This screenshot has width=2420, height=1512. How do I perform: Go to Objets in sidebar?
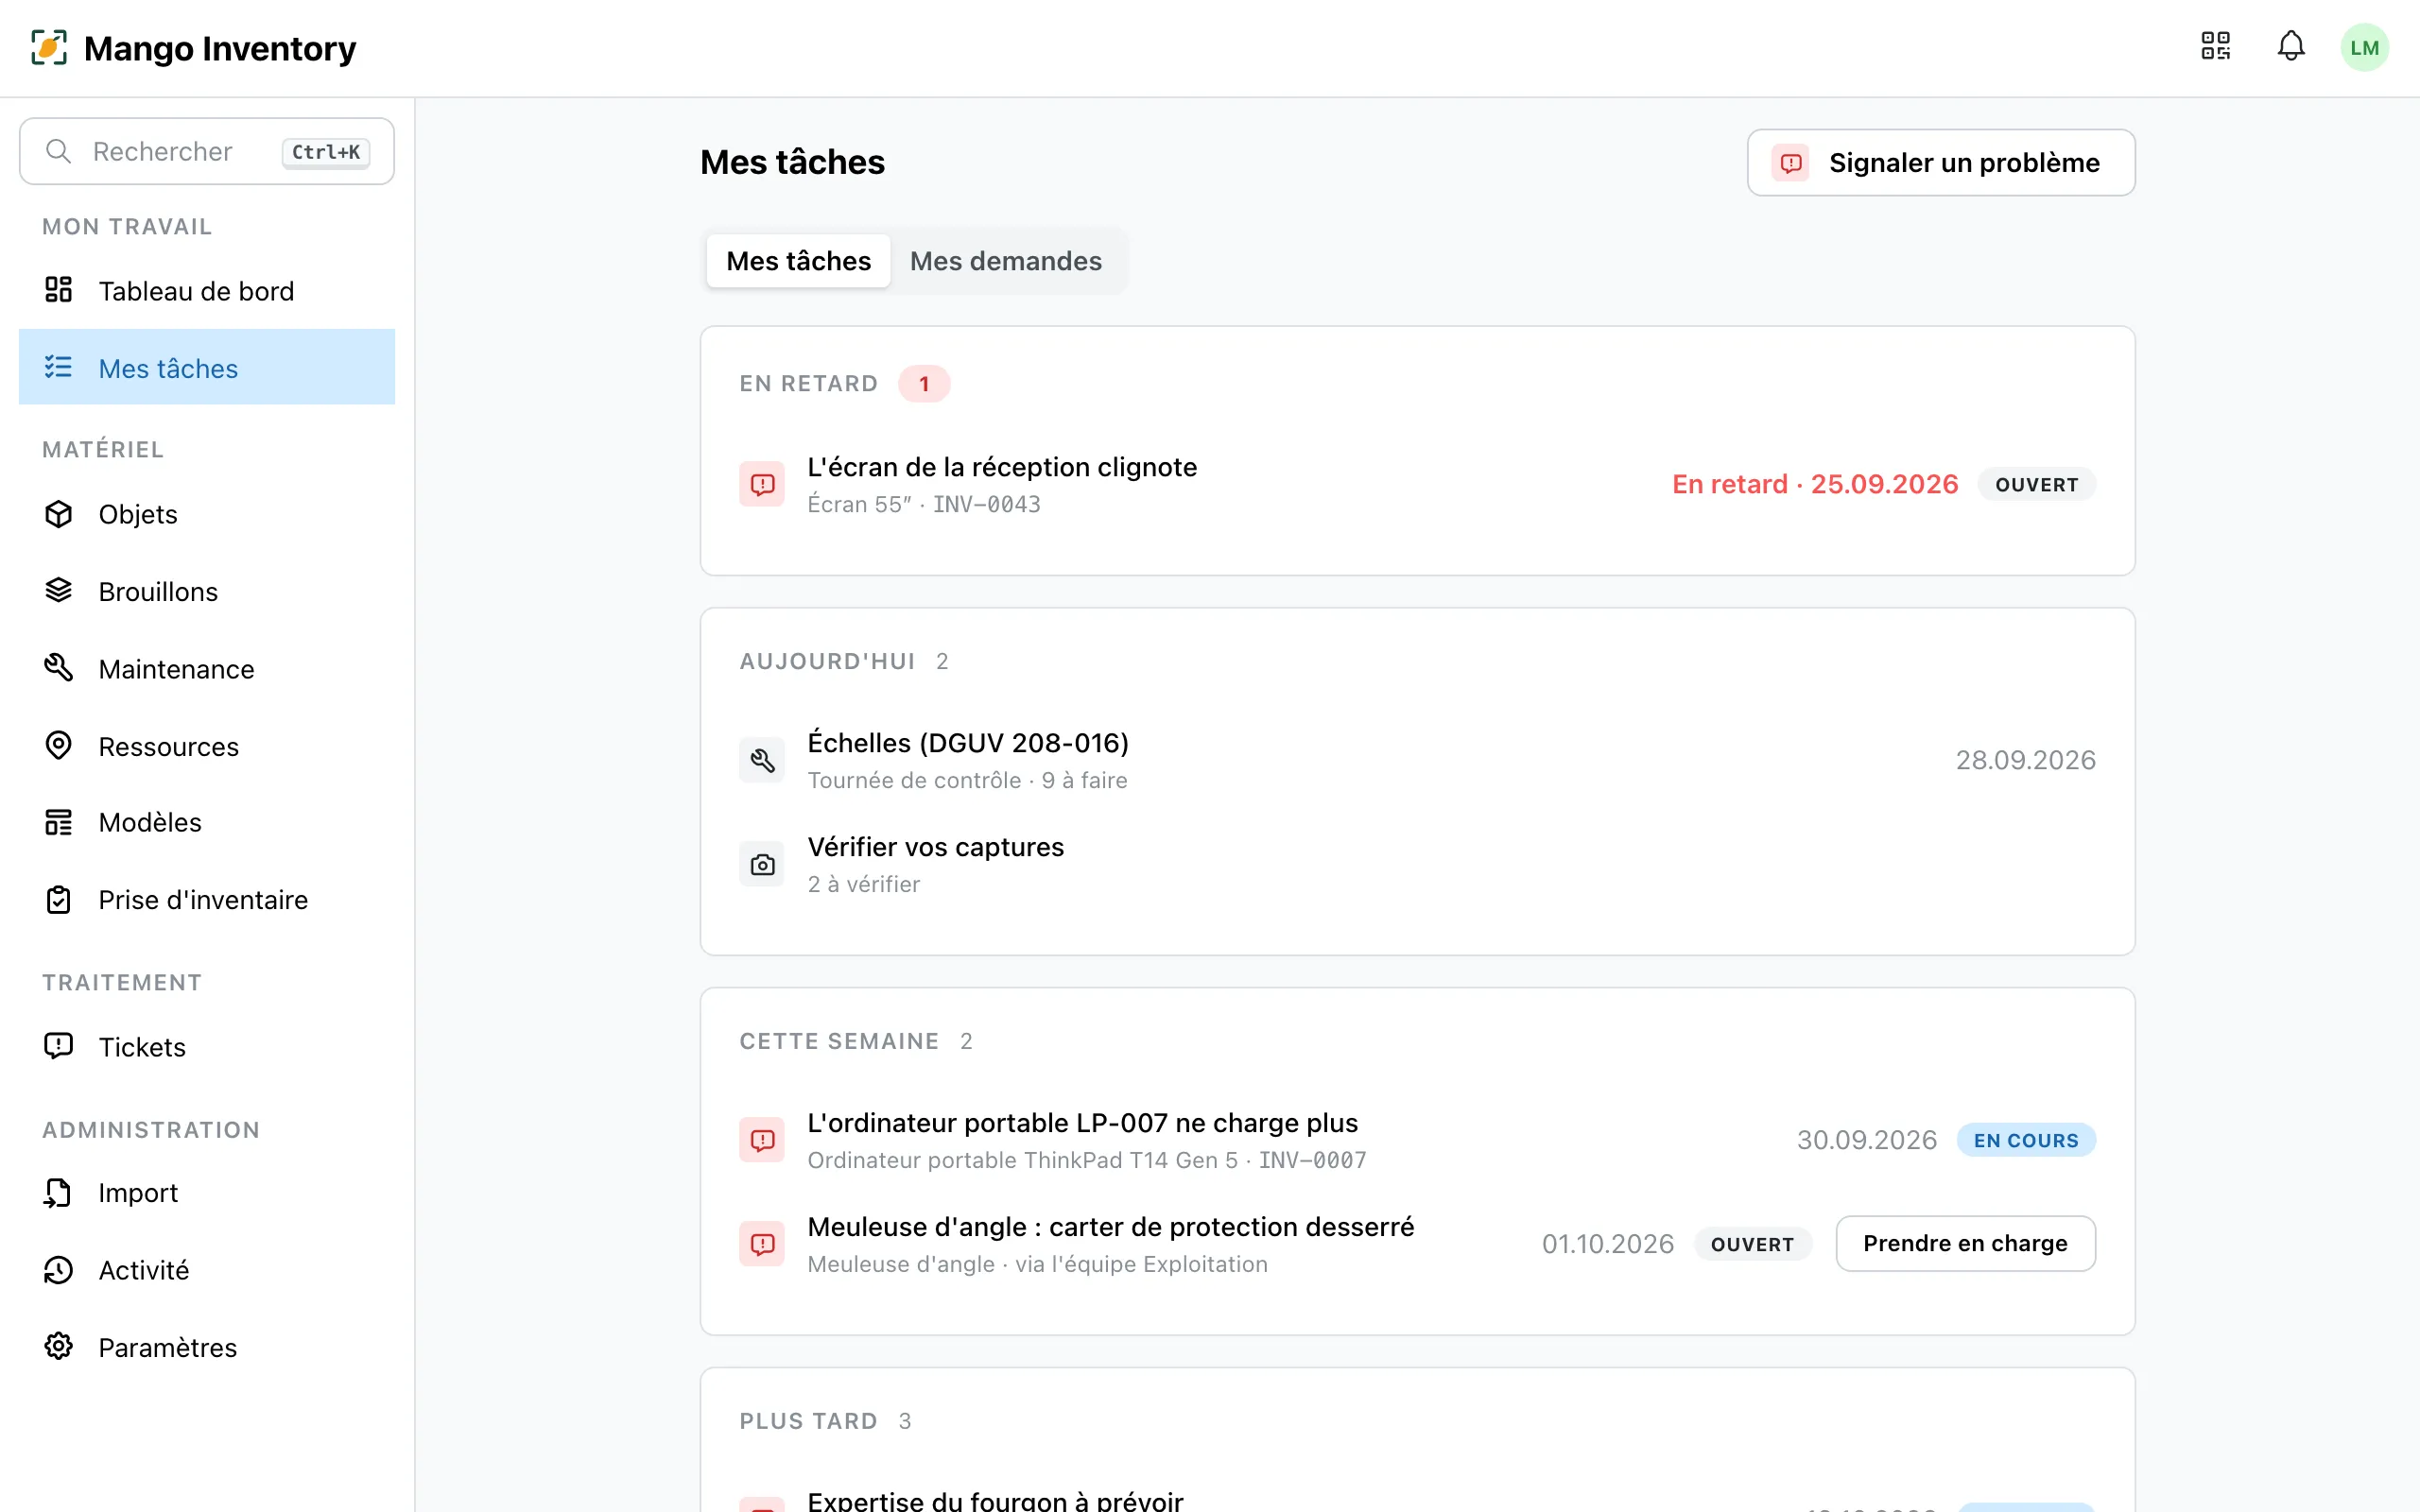(x=207, y=514)
